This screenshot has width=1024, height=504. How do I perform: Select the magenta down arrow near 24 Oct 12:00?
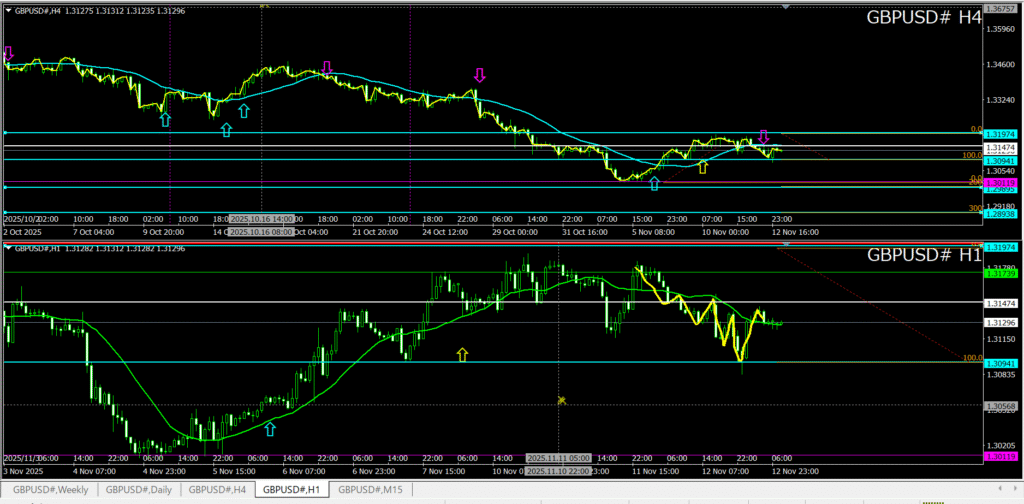coord(480,75)
